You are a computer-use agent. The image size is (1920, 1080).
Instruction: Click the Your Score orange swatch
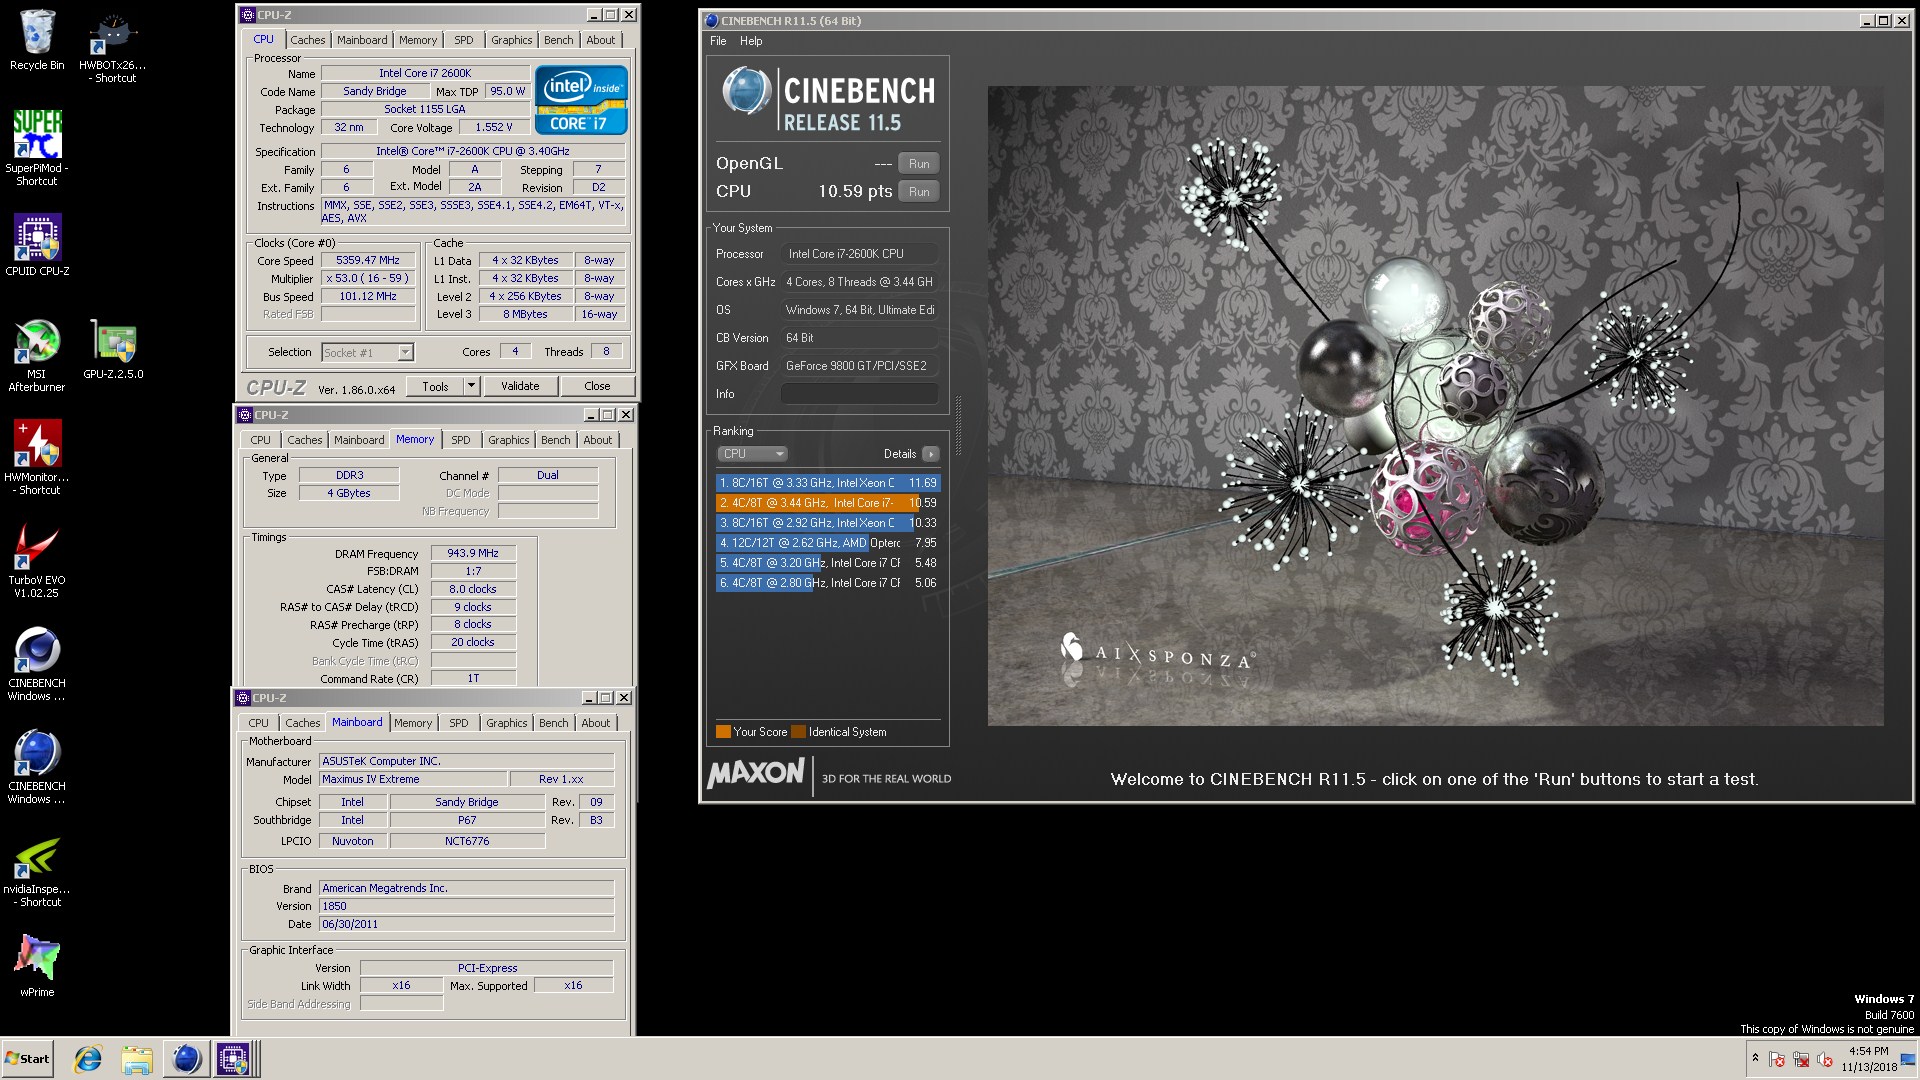pyautogui.click(x=723, y=732)
